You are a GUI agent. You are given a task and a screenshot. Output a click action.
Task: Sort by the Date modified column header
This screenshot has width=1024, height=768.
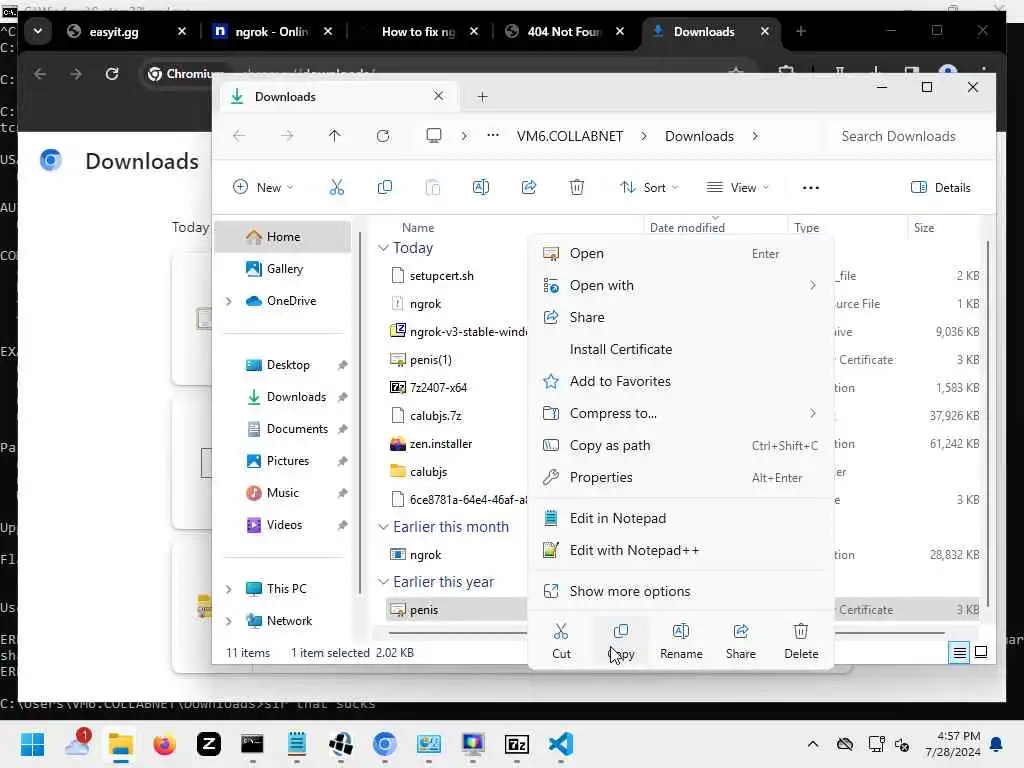click(x=687, y=228)
